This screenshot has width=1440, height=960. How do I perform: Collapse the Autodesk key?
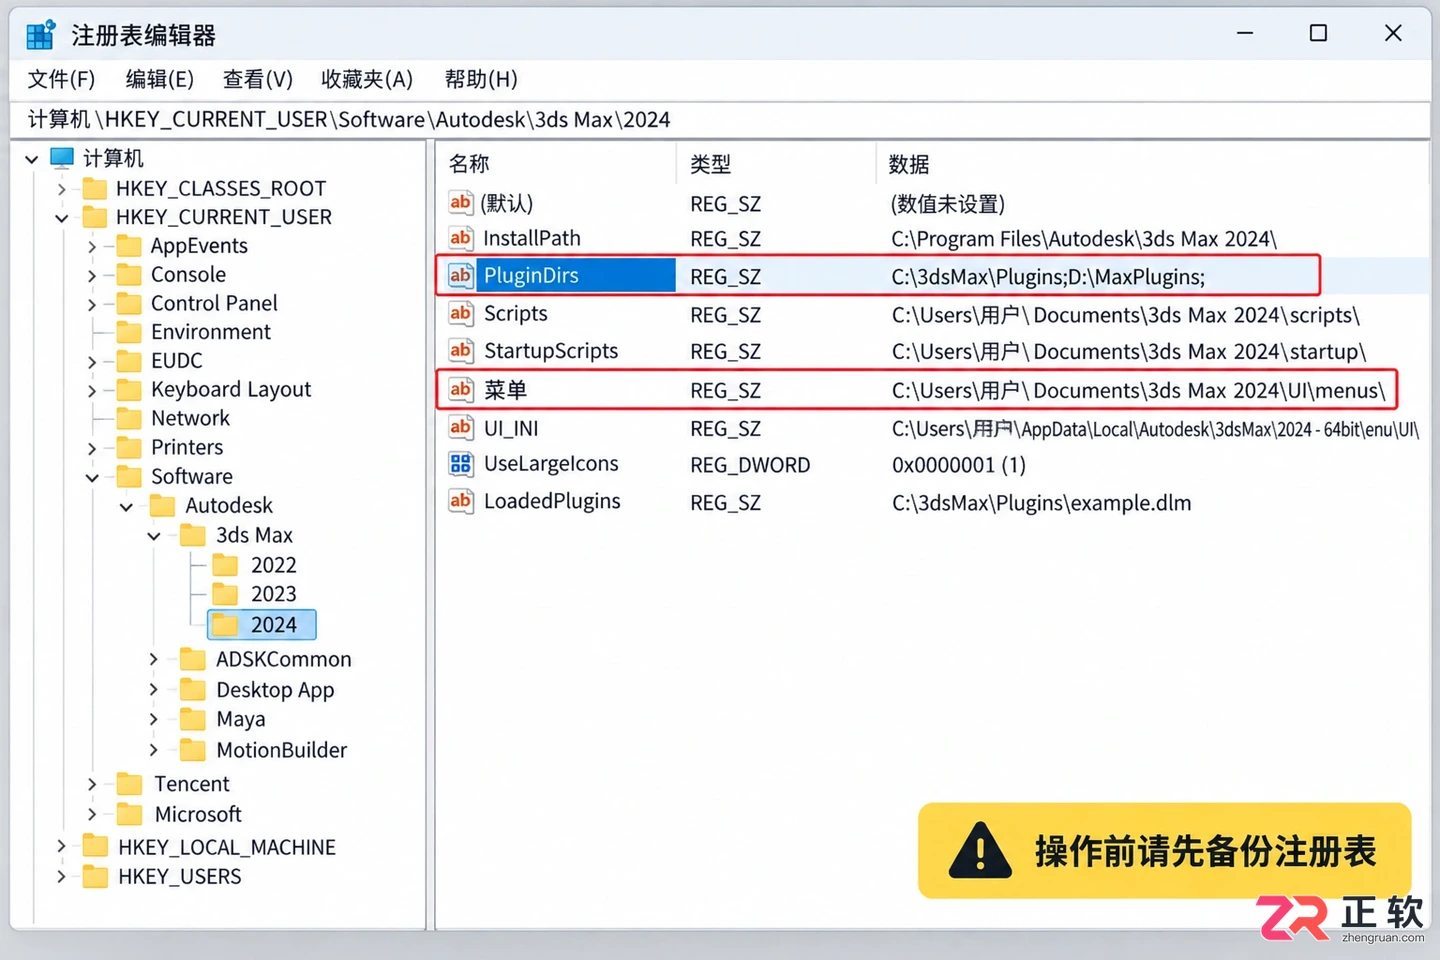click(x=126, y=506)
